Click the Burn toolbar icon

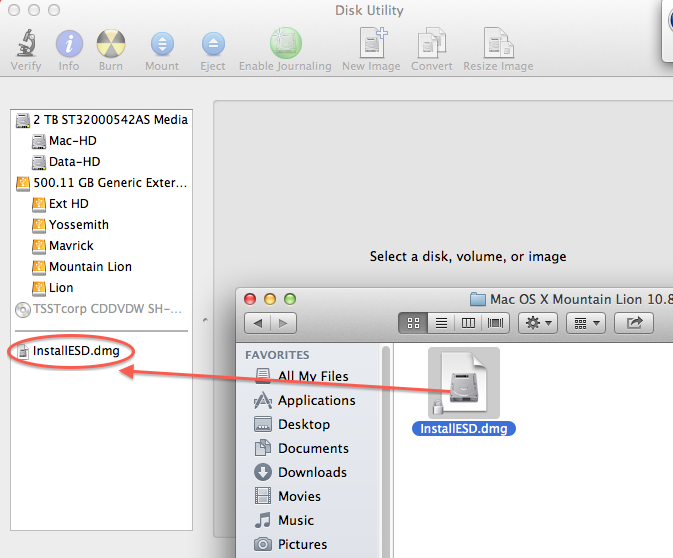[111, 44]
